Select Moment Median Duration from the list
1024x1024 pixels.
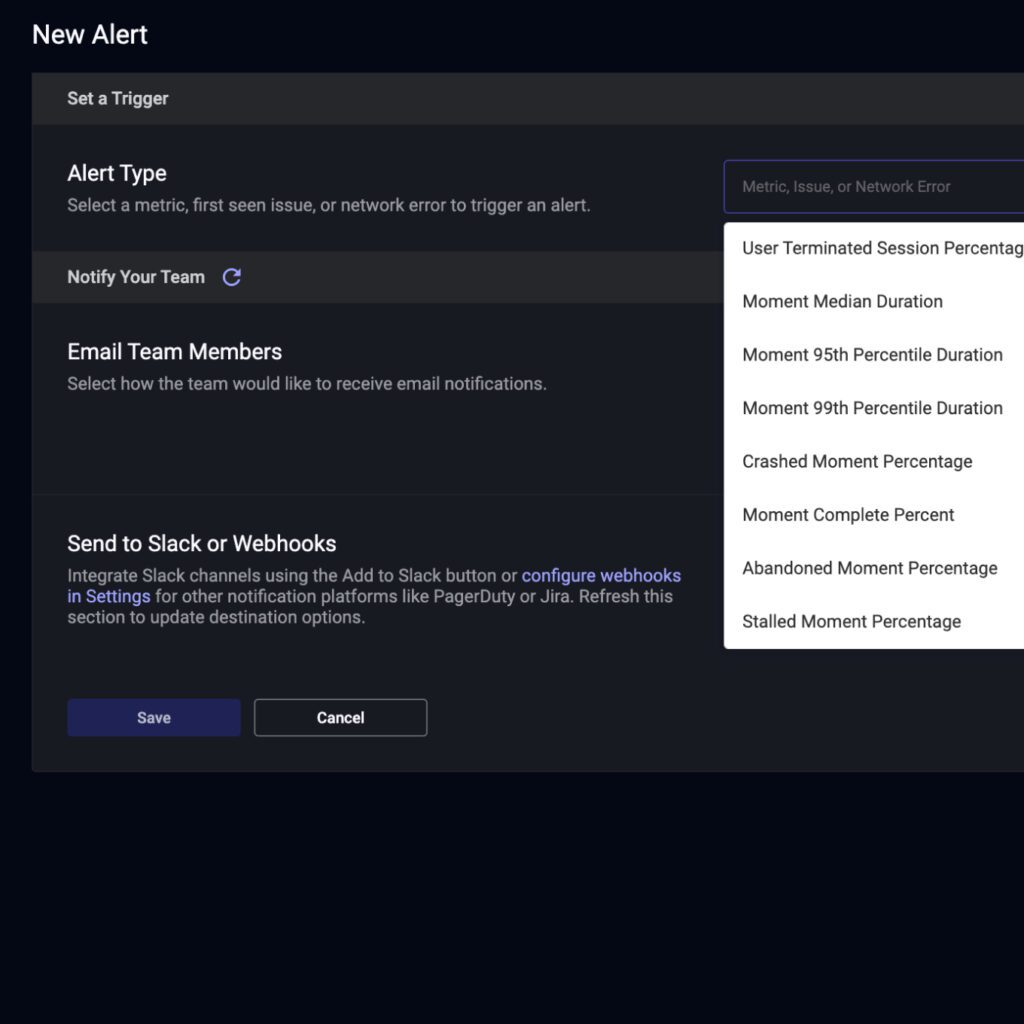point(842,301)
